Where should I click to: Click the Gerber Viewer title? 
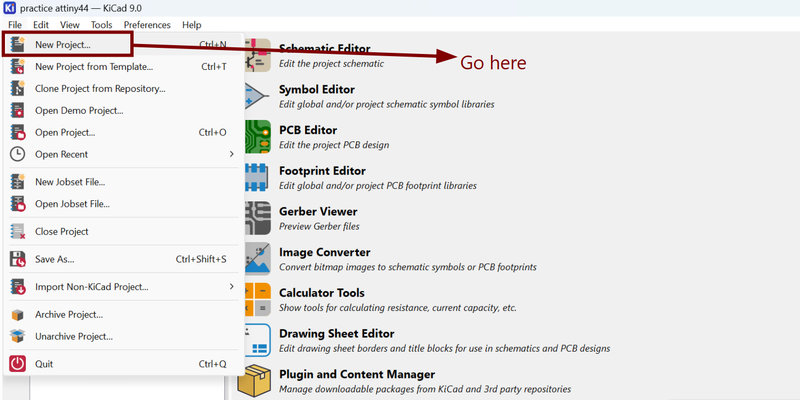pos(318,211)
